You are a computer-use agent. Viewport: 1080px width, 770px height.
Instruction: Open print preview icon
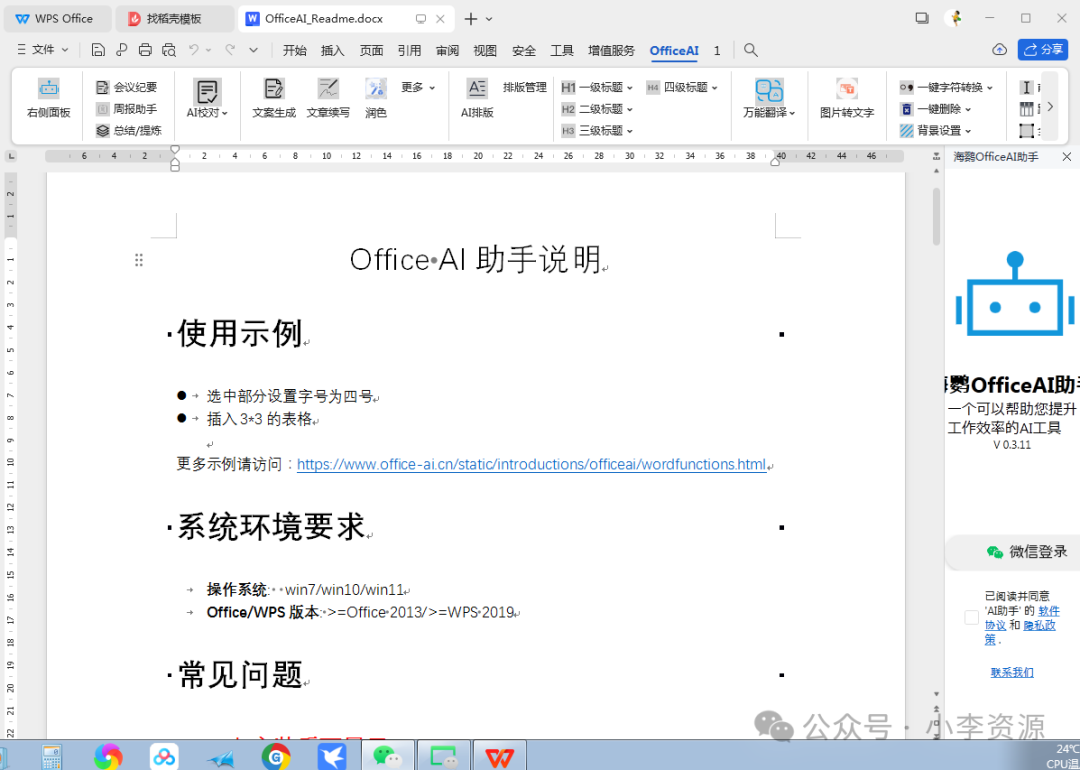[169, 50]
